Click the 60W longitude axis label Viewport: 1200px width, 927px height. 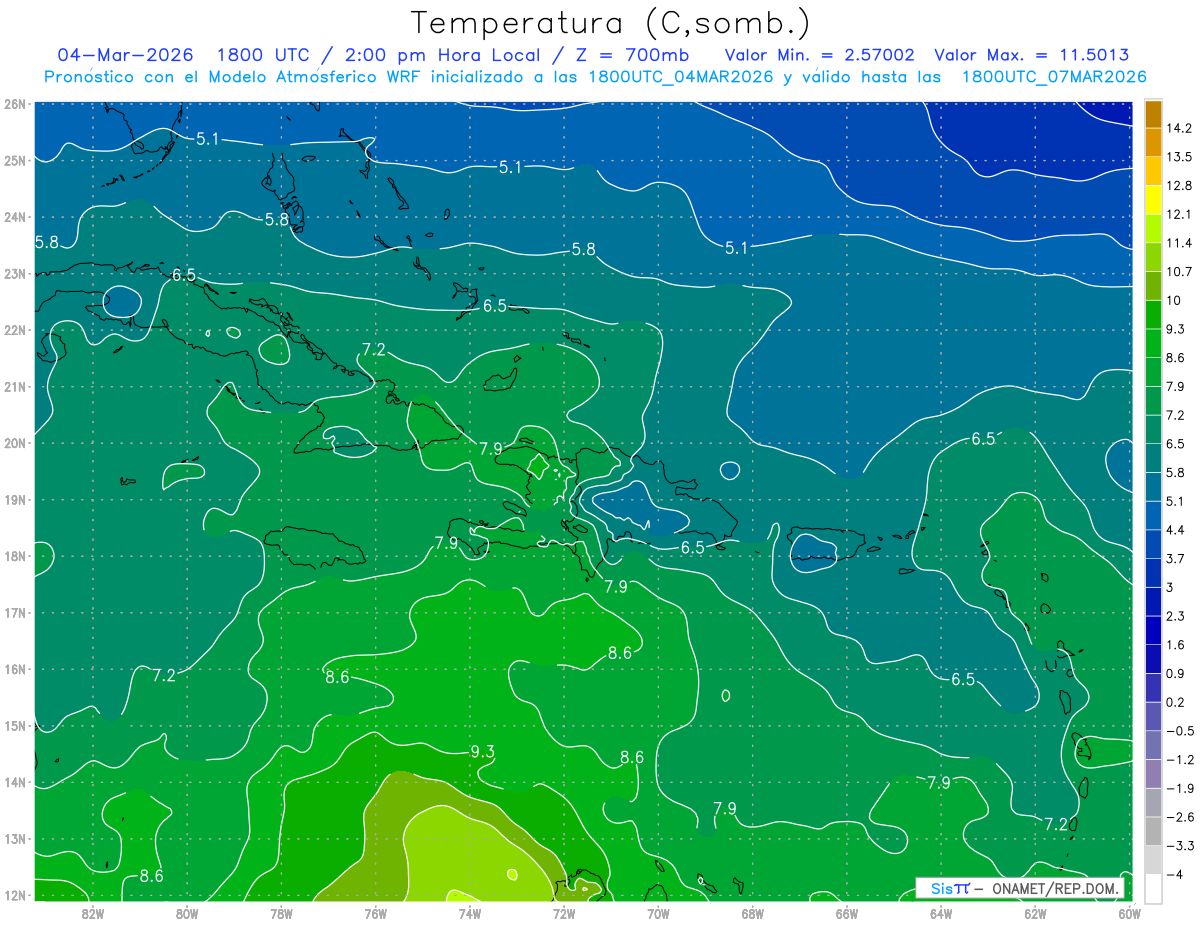point(1128,912)
